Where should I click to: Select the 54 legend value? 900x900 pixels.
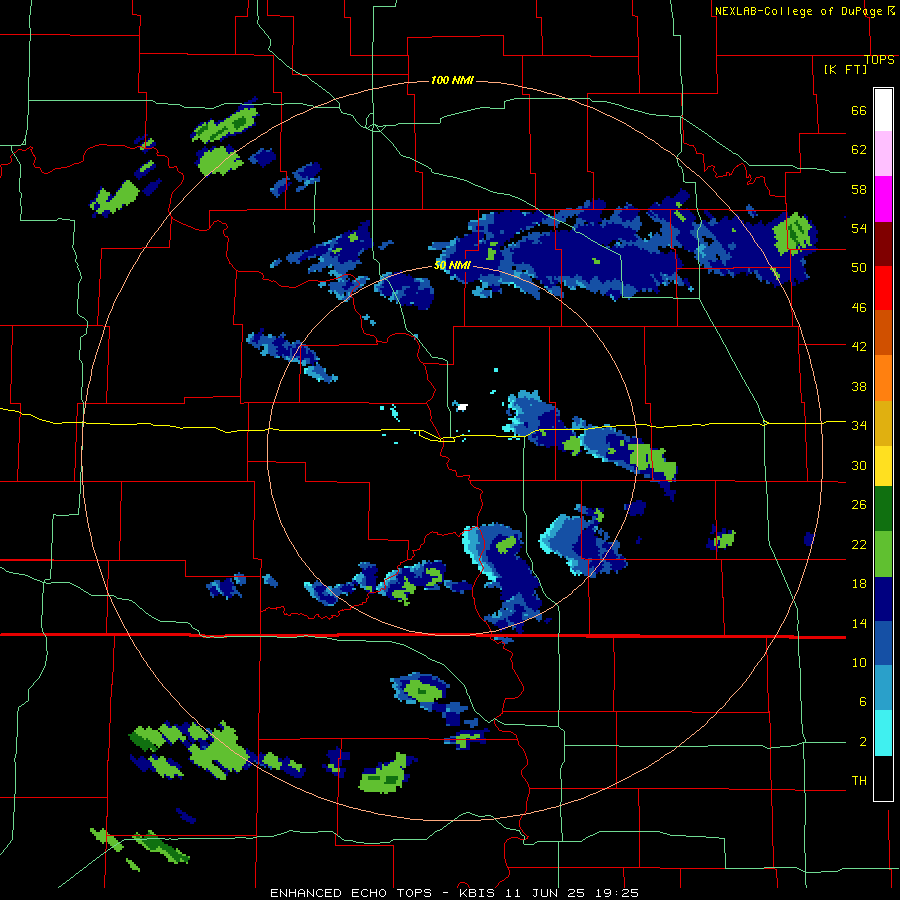click(x=859, y=228)
